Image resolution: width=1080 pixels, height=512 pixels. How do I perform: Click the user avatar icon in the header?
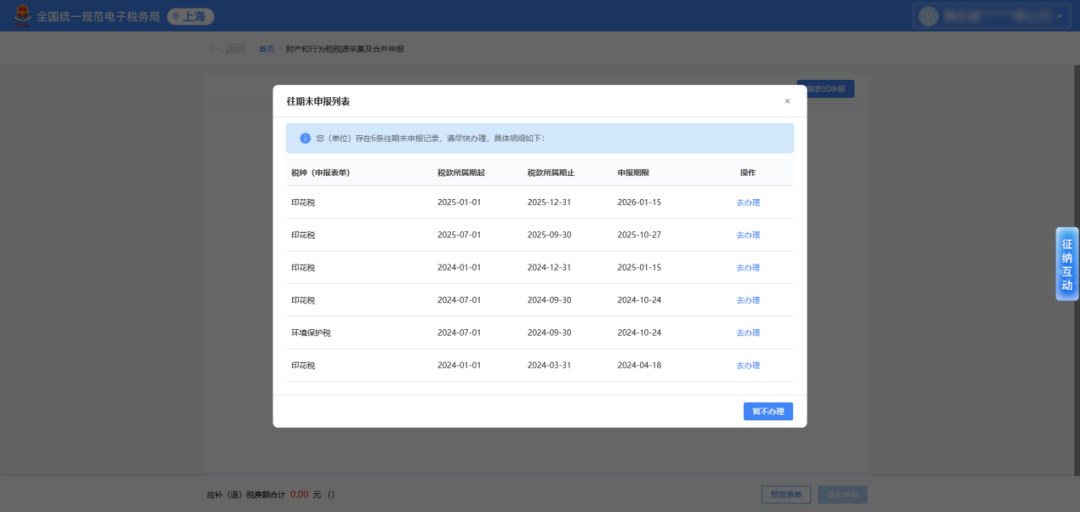[x=928, y=17]
